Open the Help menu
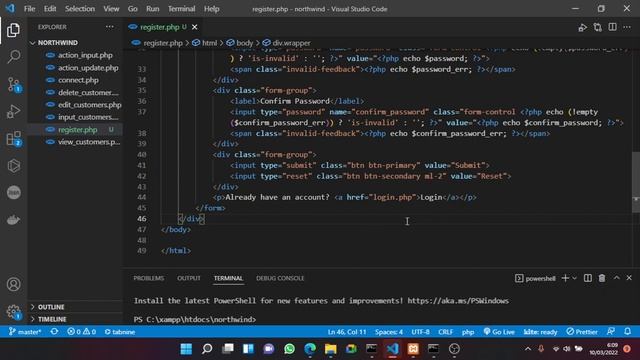Image resolution: width=640 pixels, height=360 pixels. (x=211, y=9)
